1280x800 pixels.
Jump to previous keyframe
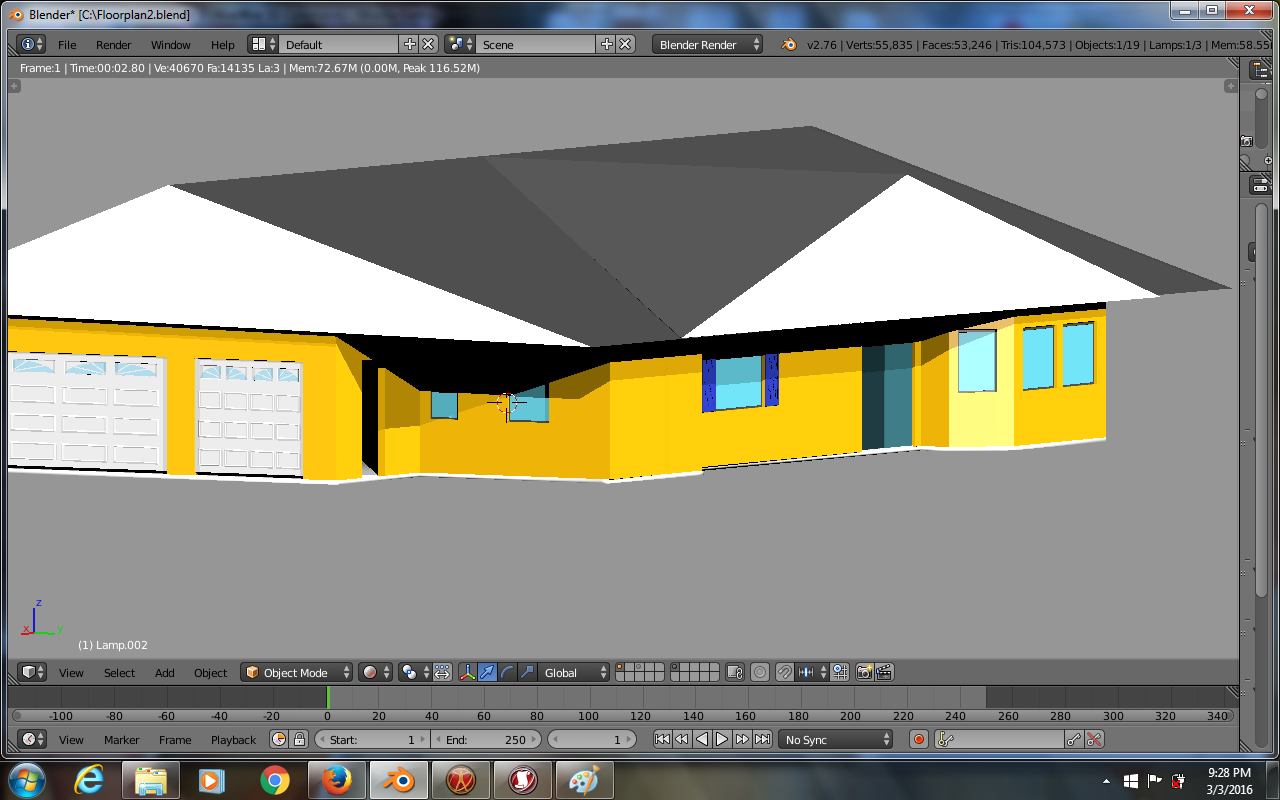click(682, 739)
